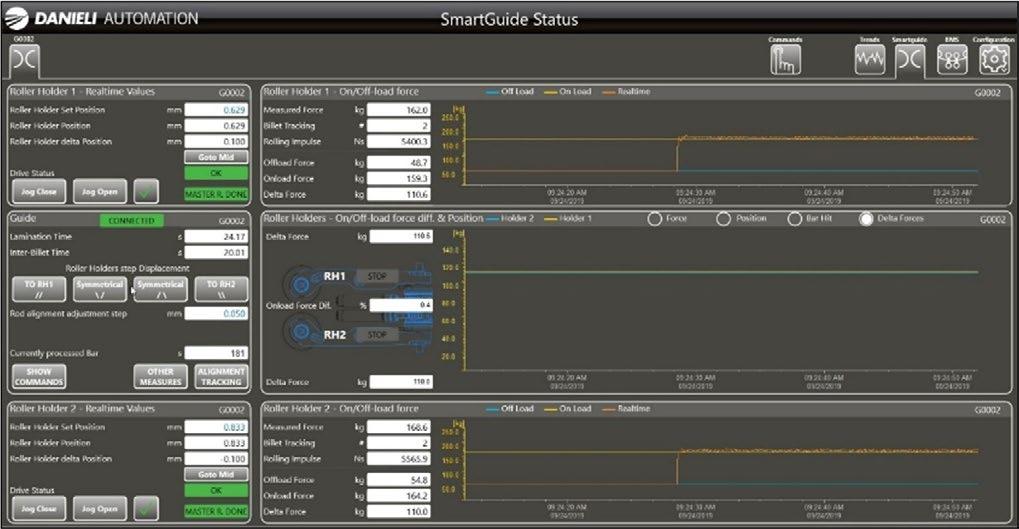Click the Rod alignment adjustment step field
1019x529 pixels.
(x=216, y=313)
